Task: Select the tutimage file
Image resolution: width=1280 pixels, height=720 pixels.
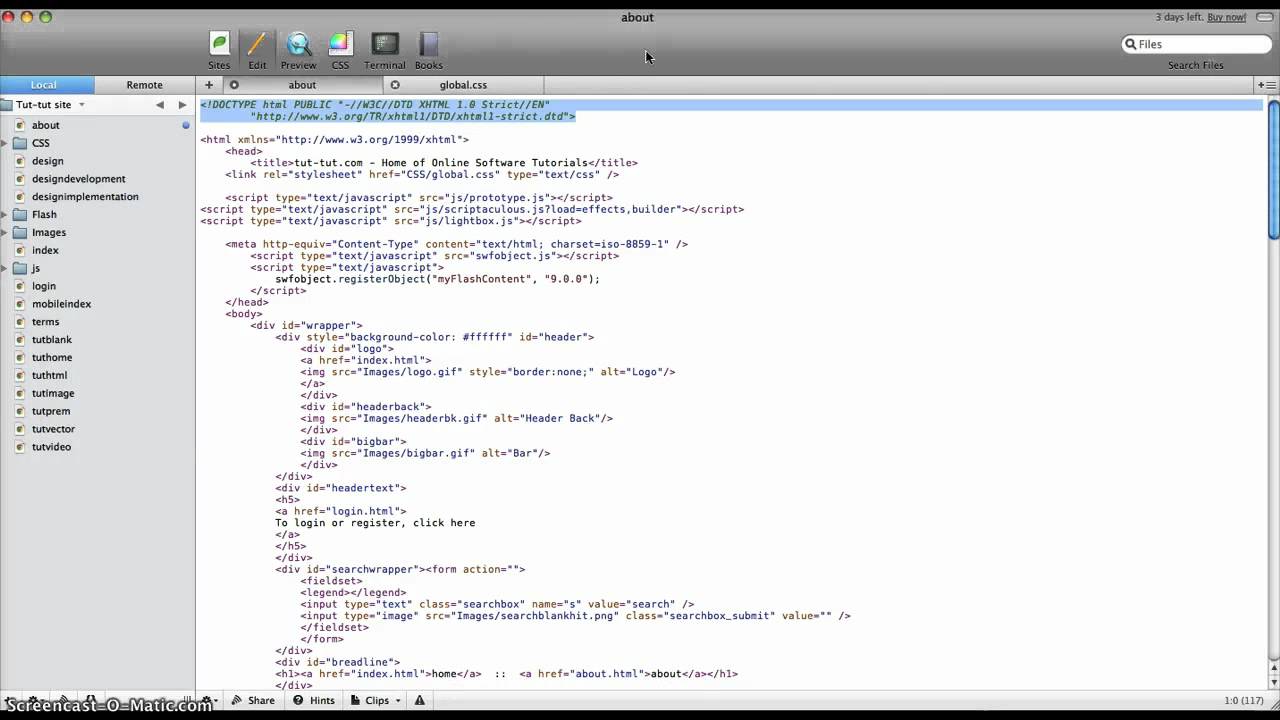Action: 53,394
